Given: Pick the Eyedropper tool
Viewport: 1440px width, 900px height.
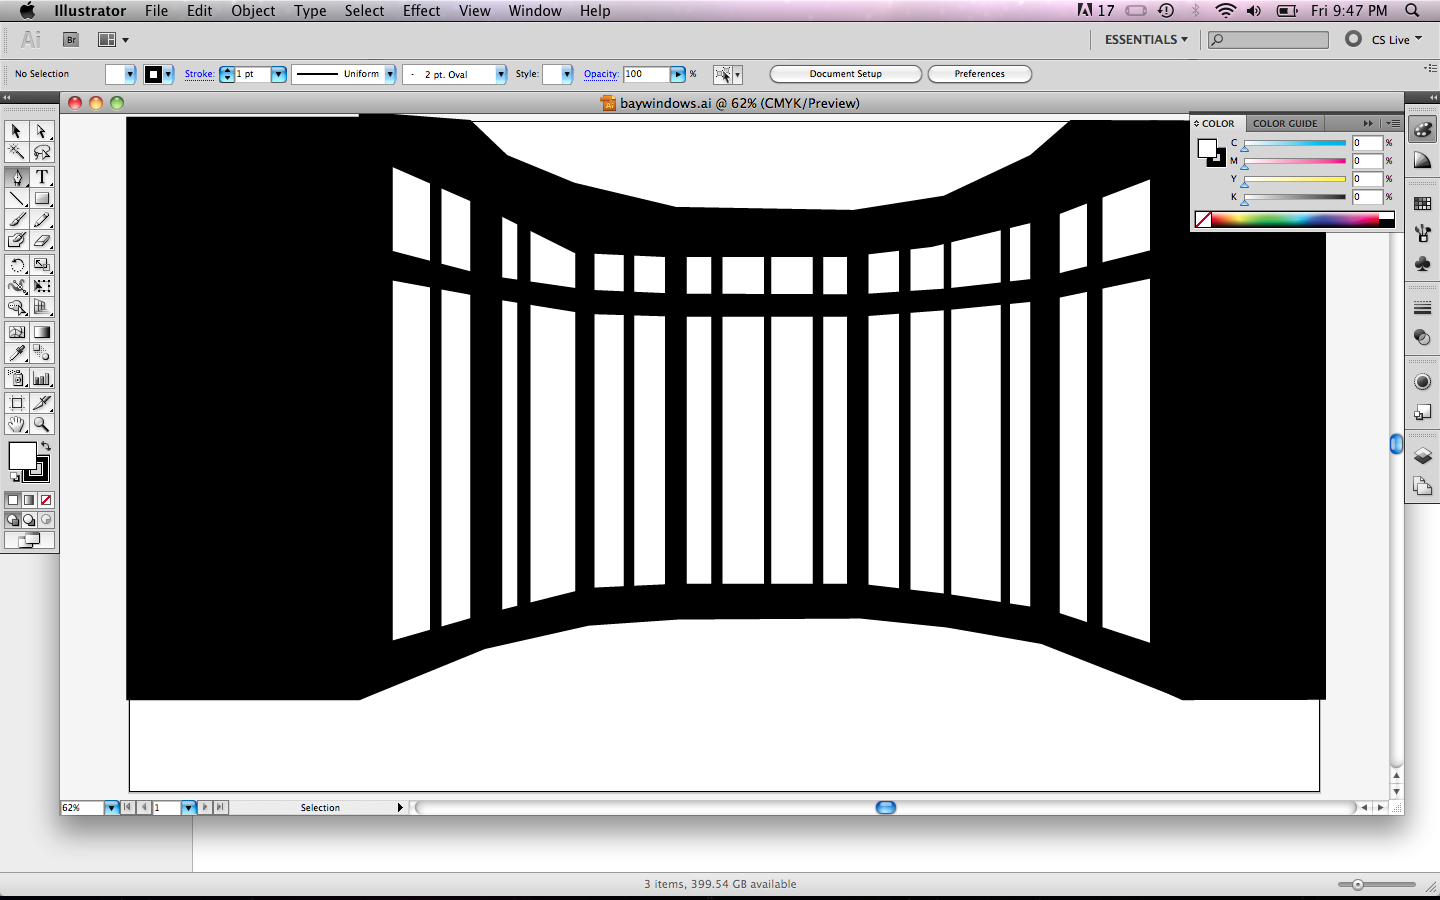Looking at the screenshot, I should pyautogui.click(x=17, y=353).
